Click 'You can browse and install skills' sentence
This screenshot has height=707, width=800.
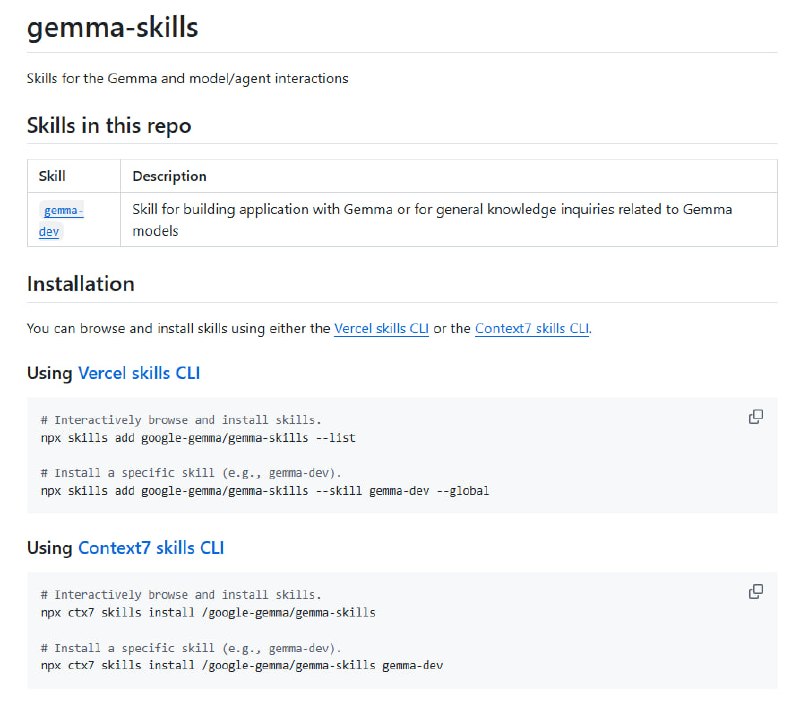coord(309,329)
